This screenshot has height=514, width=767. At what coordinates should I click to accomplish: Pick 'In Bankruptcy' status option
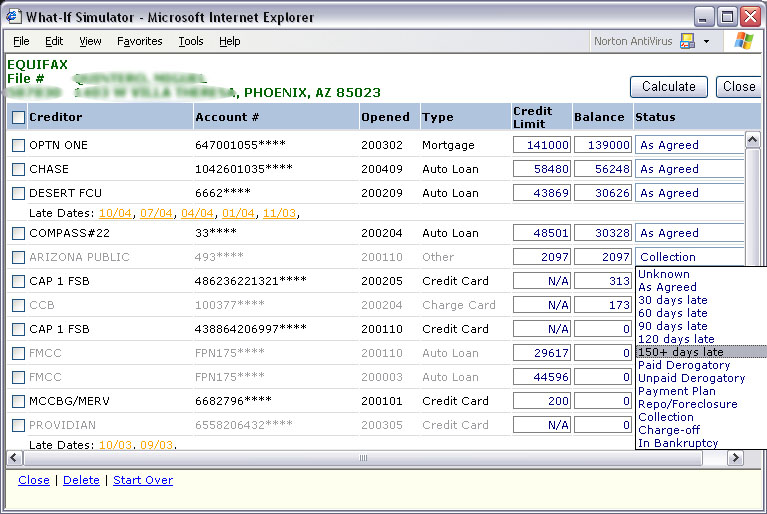(x=678, y=443)
